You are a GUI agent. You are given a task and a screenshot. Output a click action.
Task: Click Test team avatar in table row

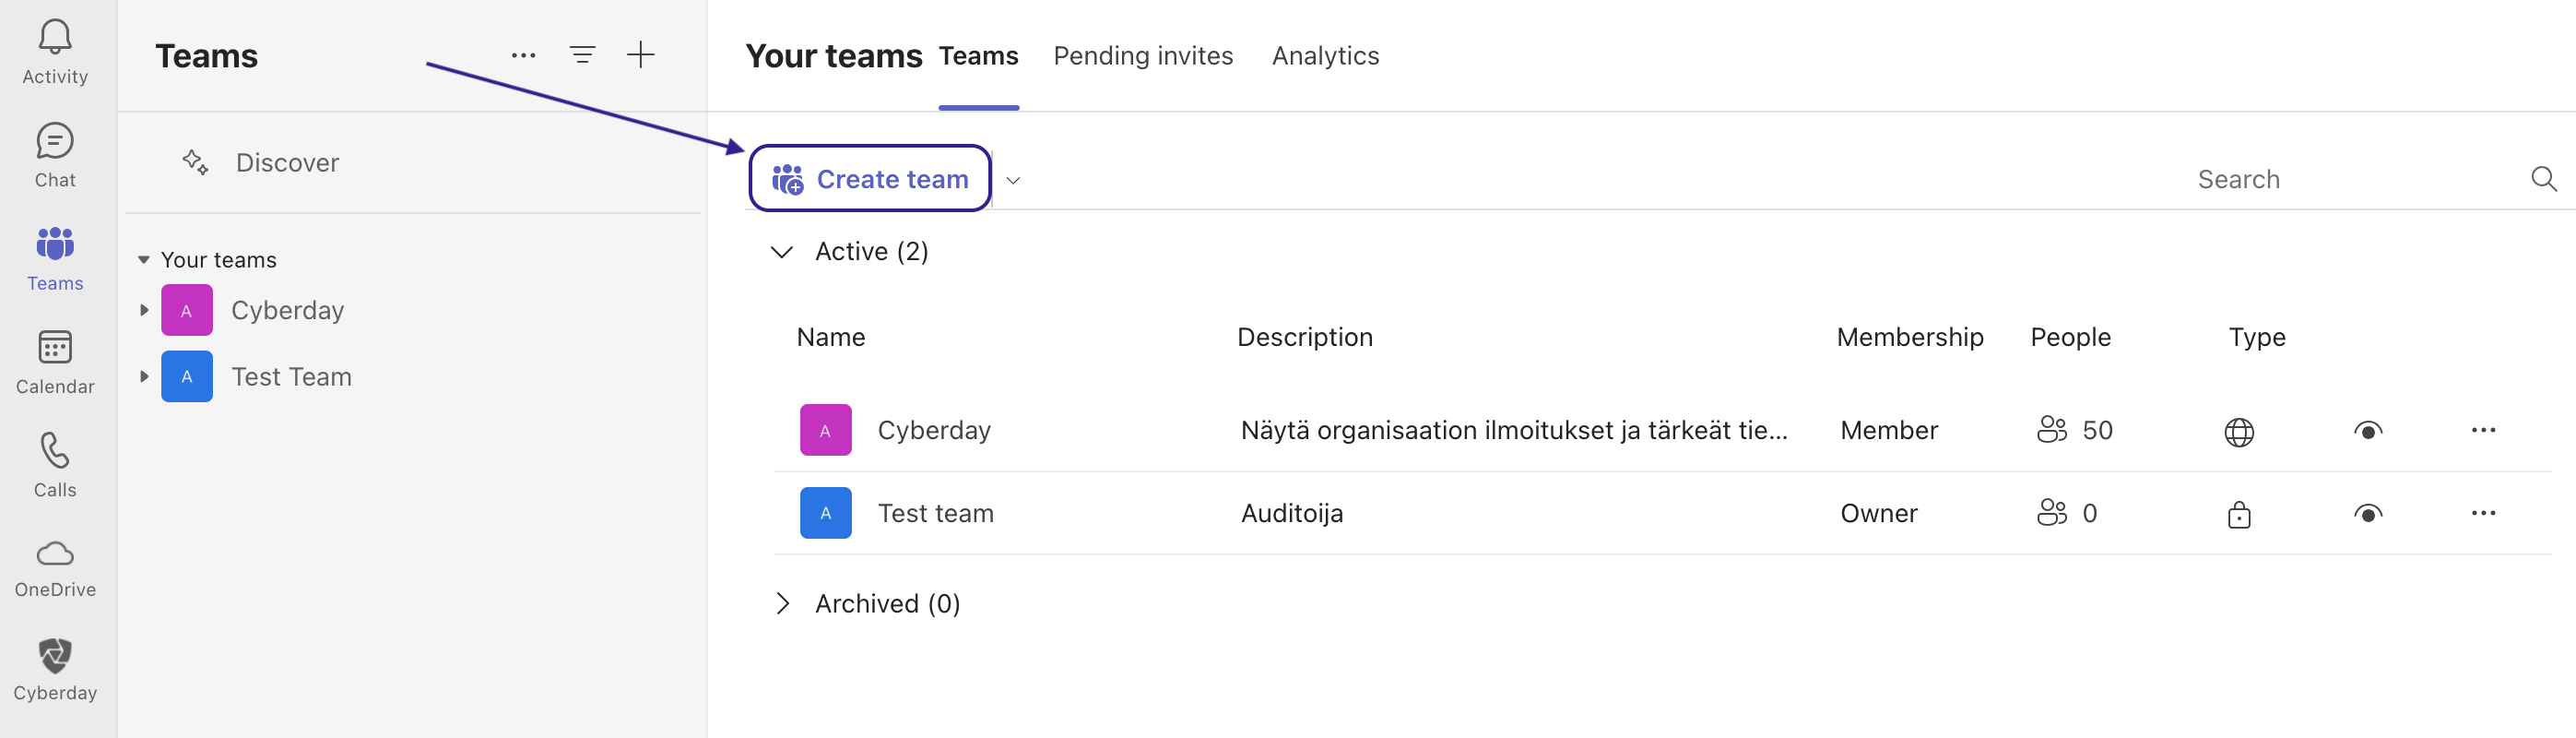pos(825,513)
